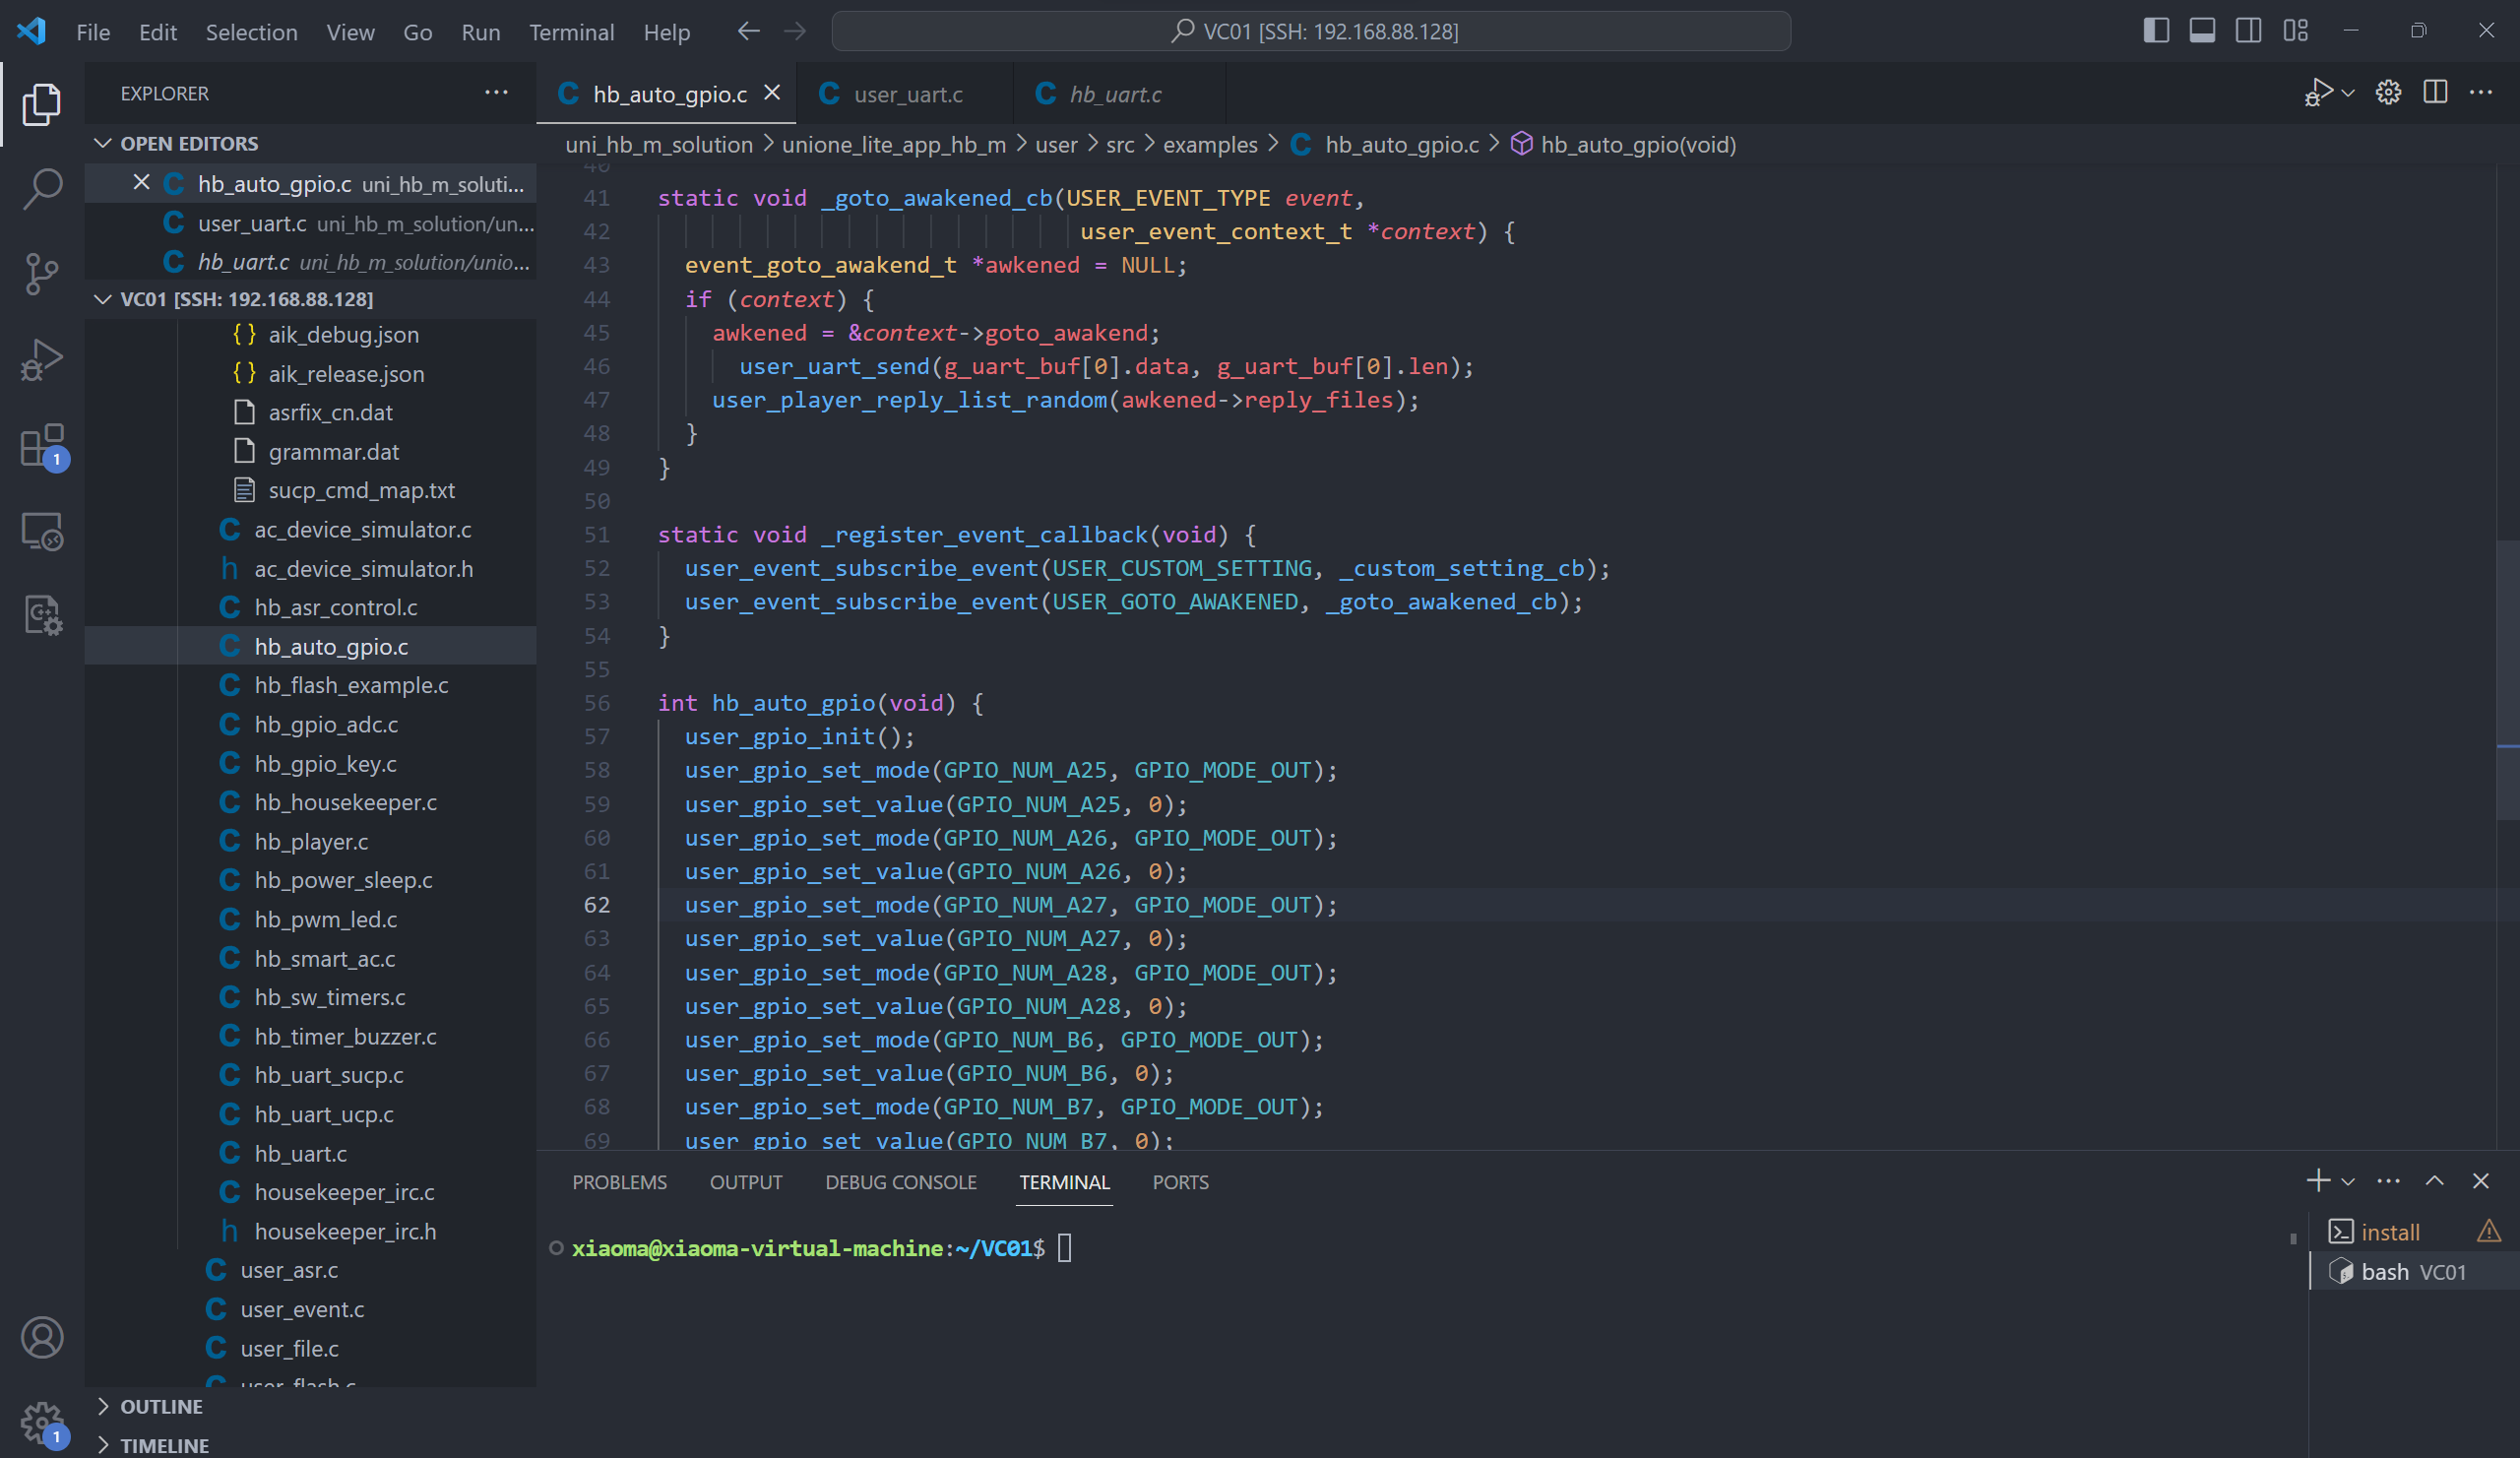2520x1458 pixels.
Task: Open the CMake or C/C++ tools view icon
Action: click(41, 615)
